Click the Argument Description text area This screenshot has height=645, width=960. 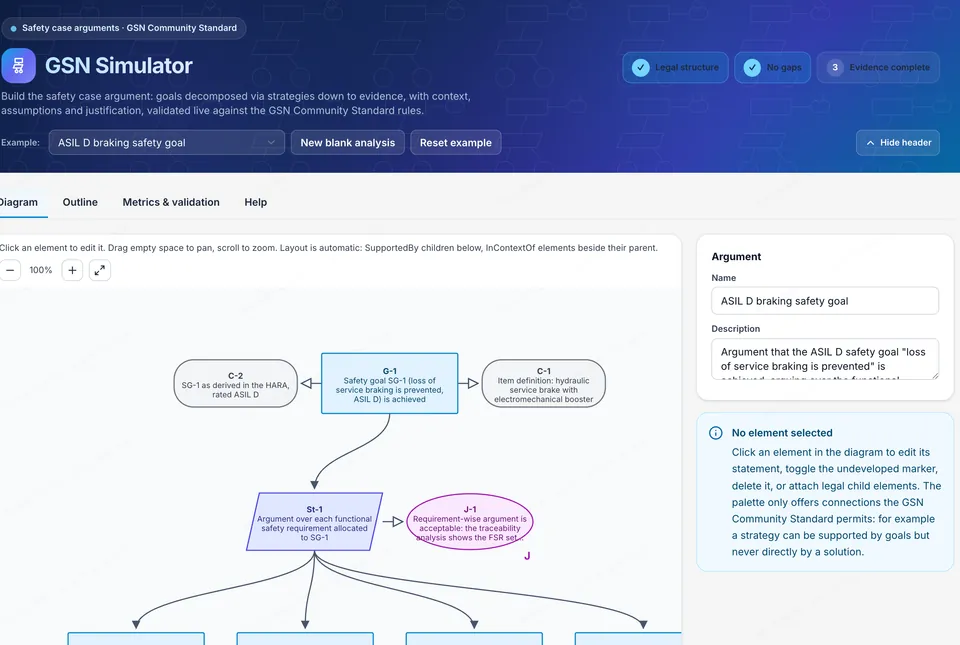825,359
